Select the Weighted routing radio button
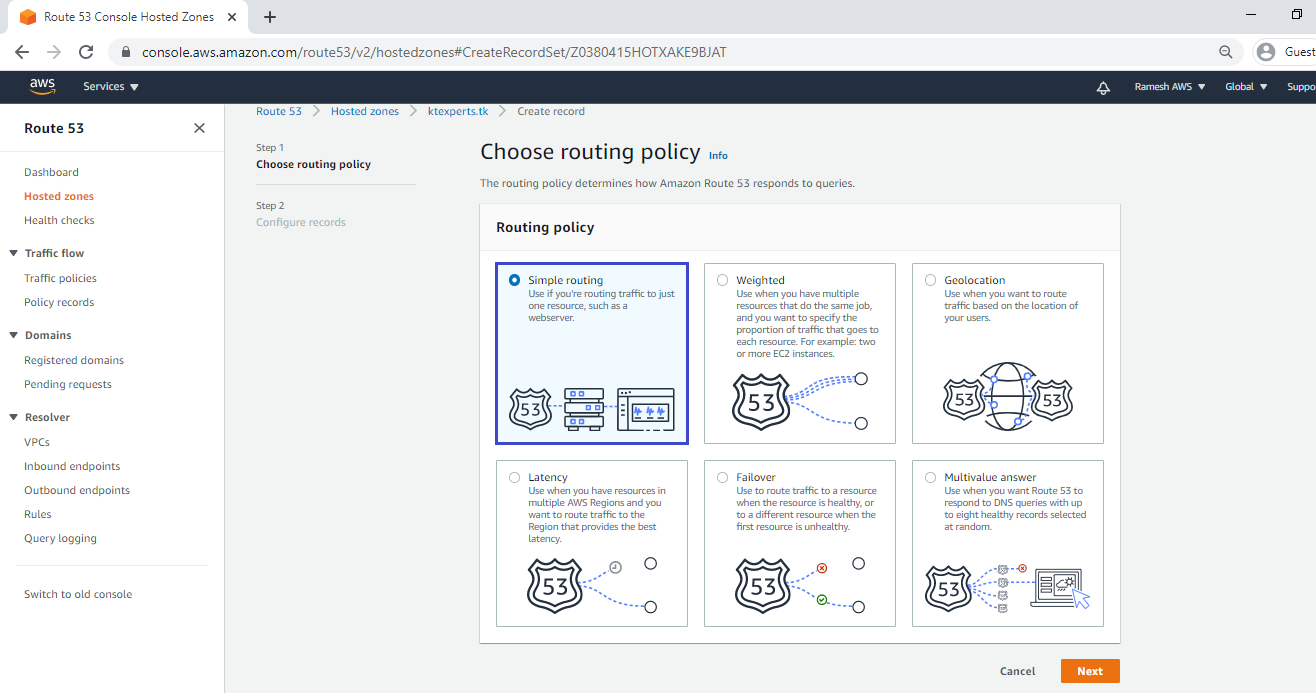Image resolution: width=1316 pixels, height=693 pixels. 722,280
